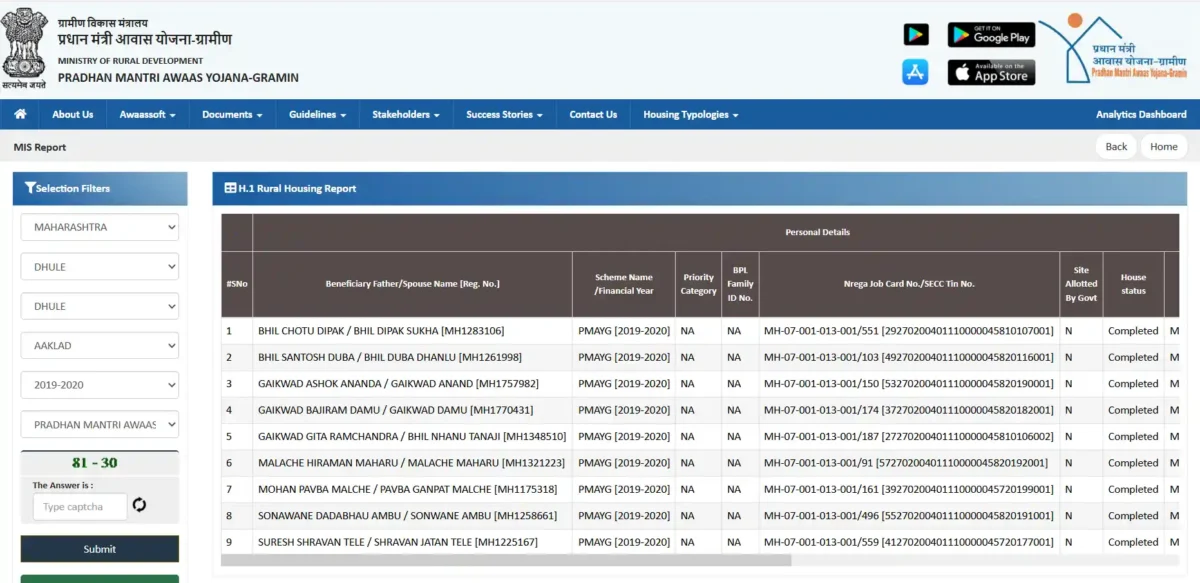Open the small App Store icon
The height and width of the screenshot is (583, 1200).
[915, 71]
